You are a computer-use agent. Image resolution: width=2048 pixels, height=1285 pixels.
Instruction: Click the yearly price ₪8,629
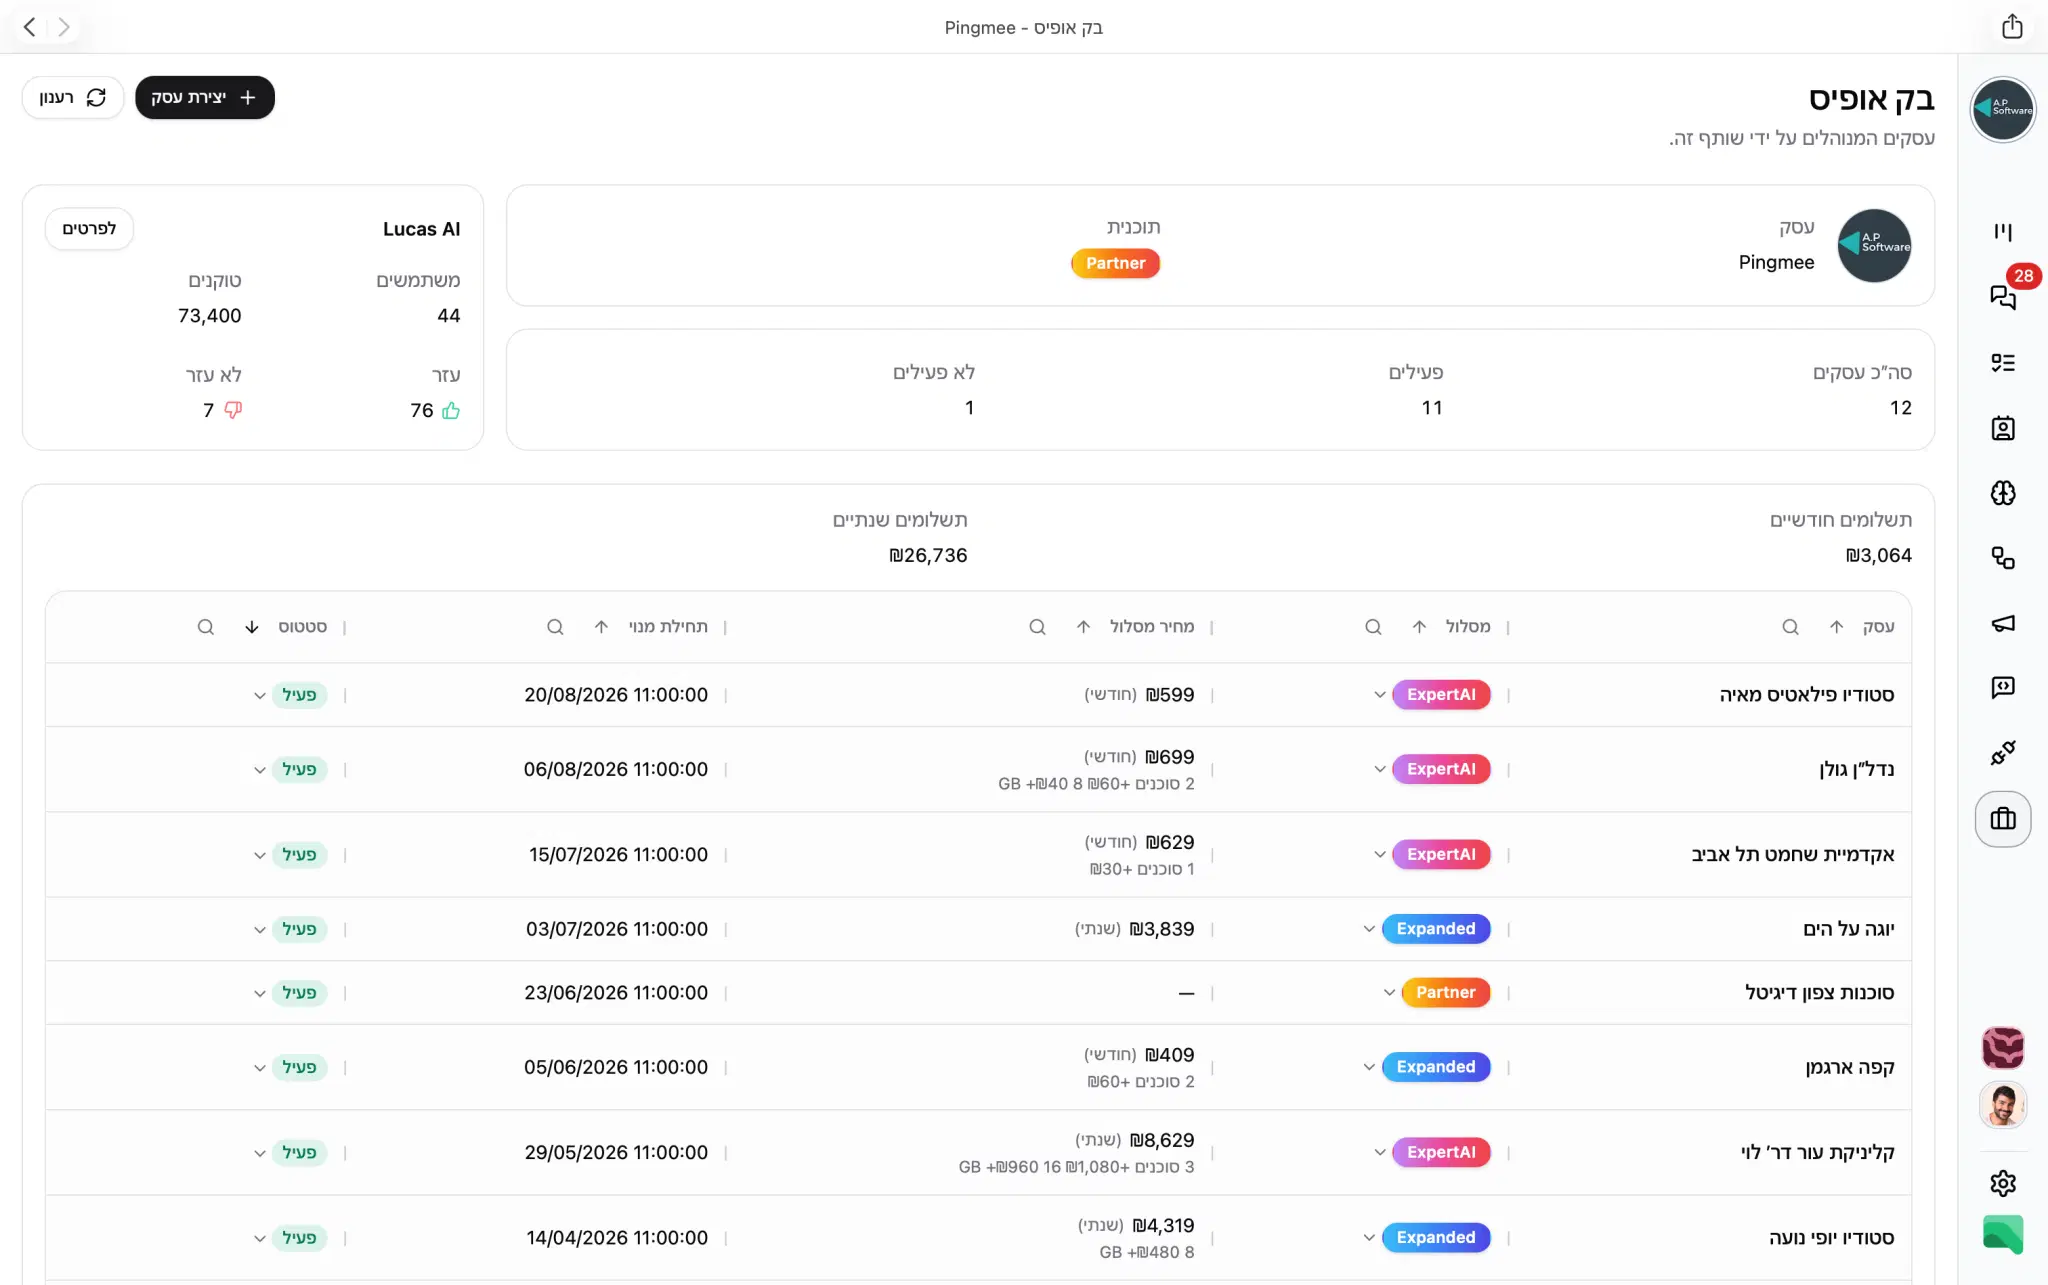tap(1162, 1140)
